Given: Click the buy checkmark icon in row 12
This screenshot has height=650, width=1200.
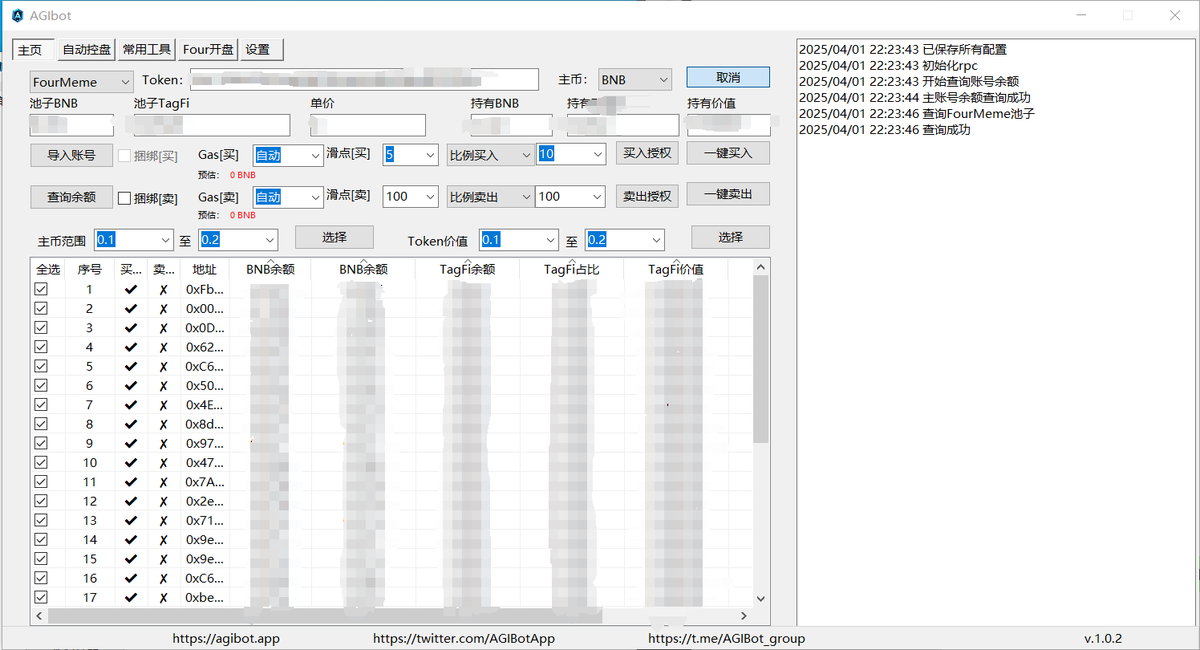Looking at the screenshot, I should (131, 502).
